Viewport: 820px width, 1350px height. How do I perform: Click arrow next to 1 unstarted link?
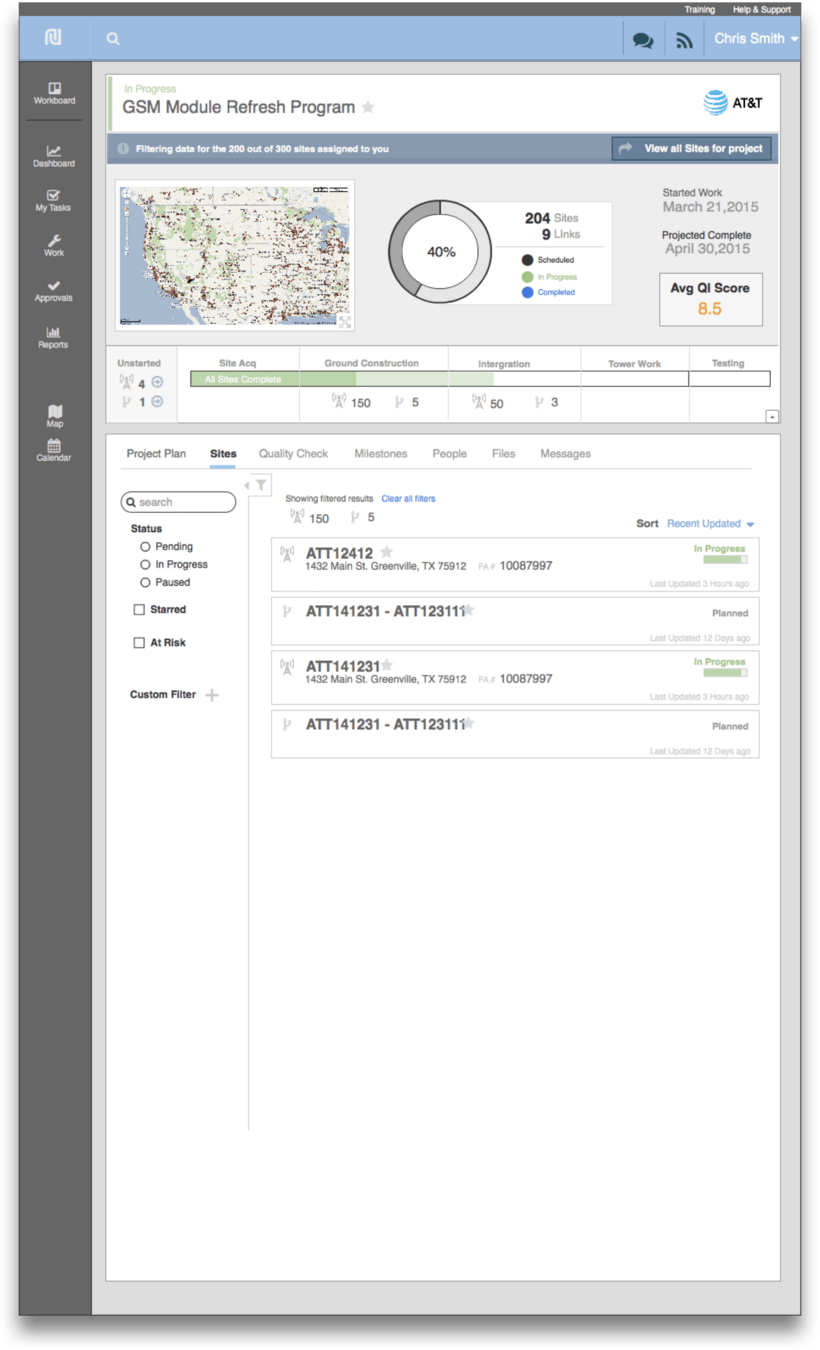coord(157,402)
